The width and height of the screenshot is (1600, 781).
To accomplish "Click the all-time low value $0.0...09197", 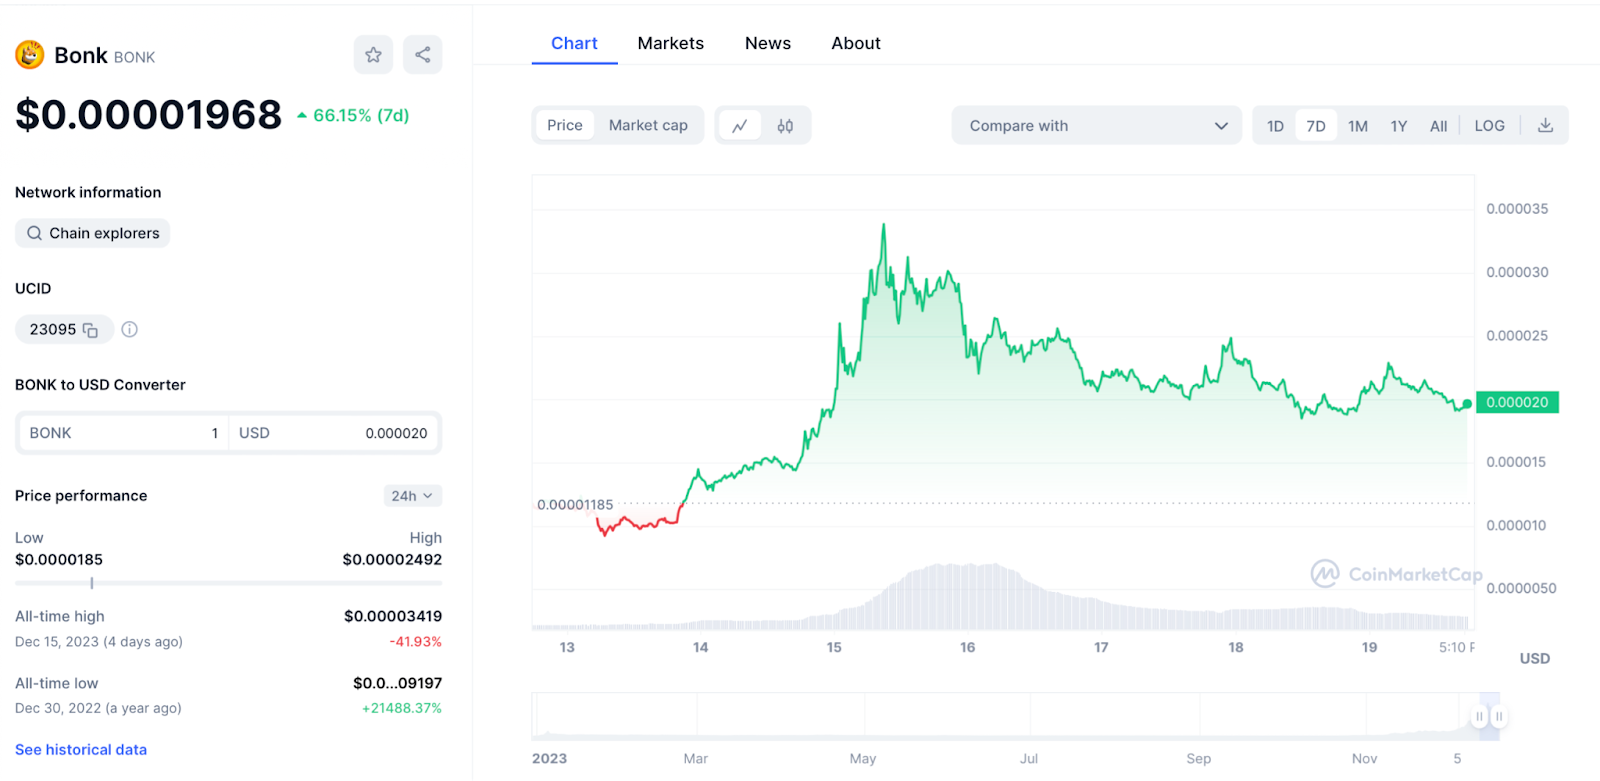I will [397, 684].
